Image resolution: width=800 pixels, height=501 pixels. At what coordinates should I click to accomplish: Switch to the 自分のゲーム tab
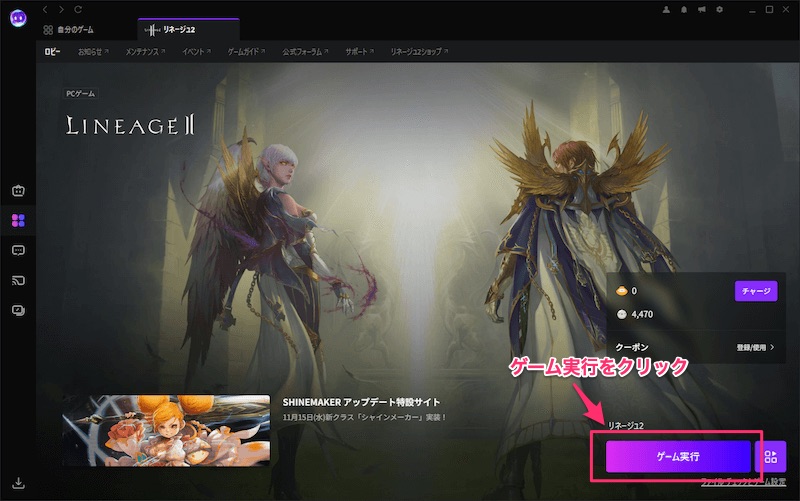[68, 30]
